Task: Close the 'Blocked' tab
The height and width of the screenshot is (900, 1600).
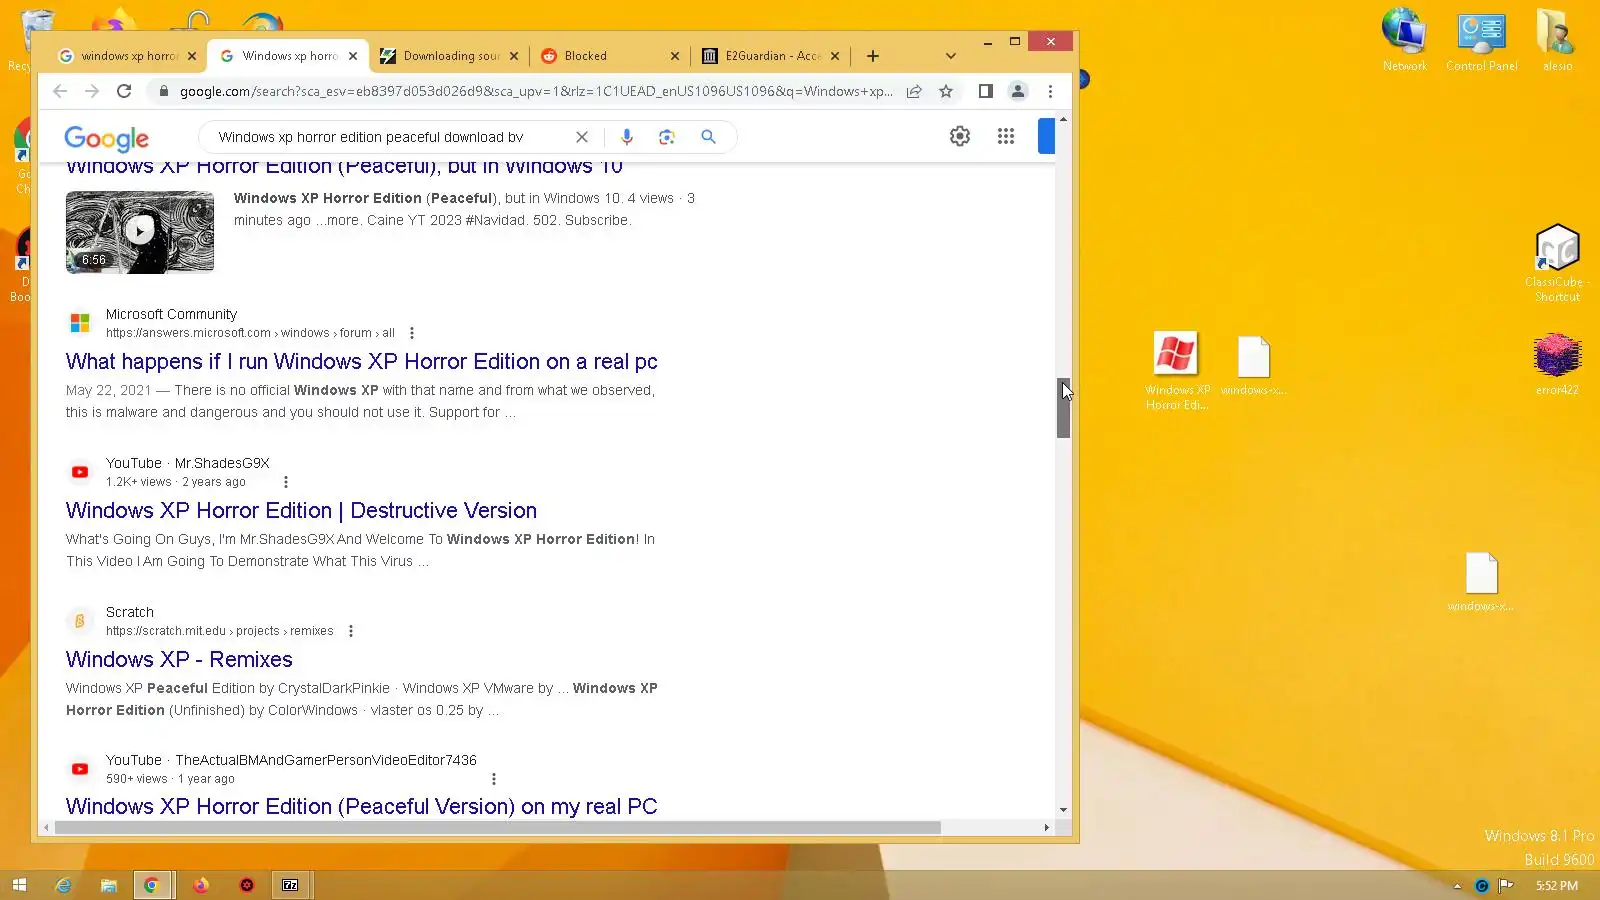Action: click(x=675, y=56)
